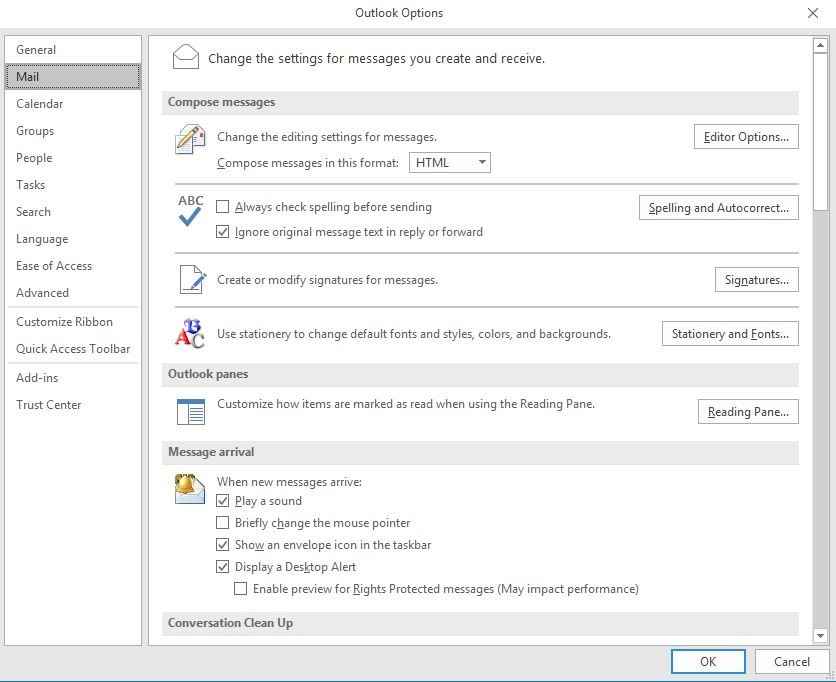
Task: Click the notepad and pencil editing settings icon
Action: [190, 139]
